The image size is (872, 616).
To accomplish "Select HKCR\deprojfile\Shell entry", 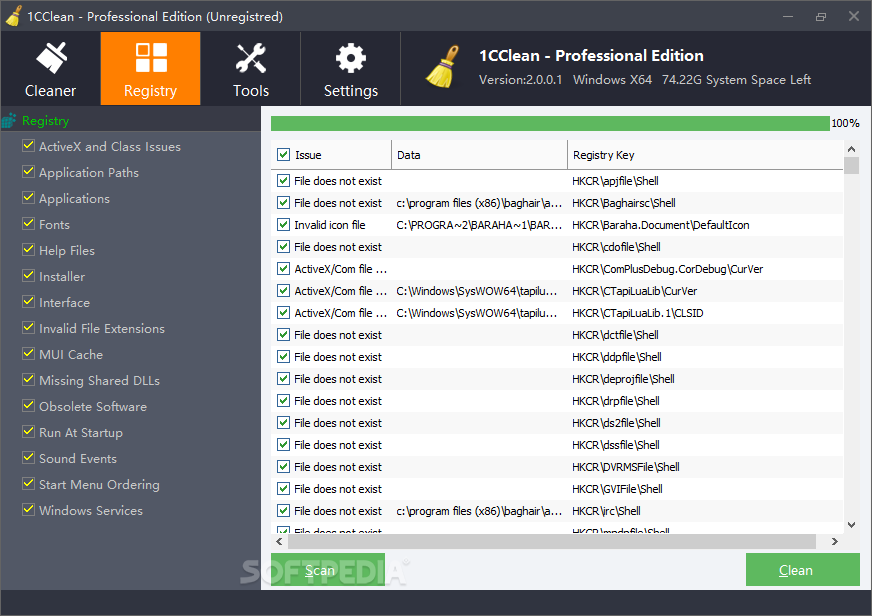I will tap(623, 379).
